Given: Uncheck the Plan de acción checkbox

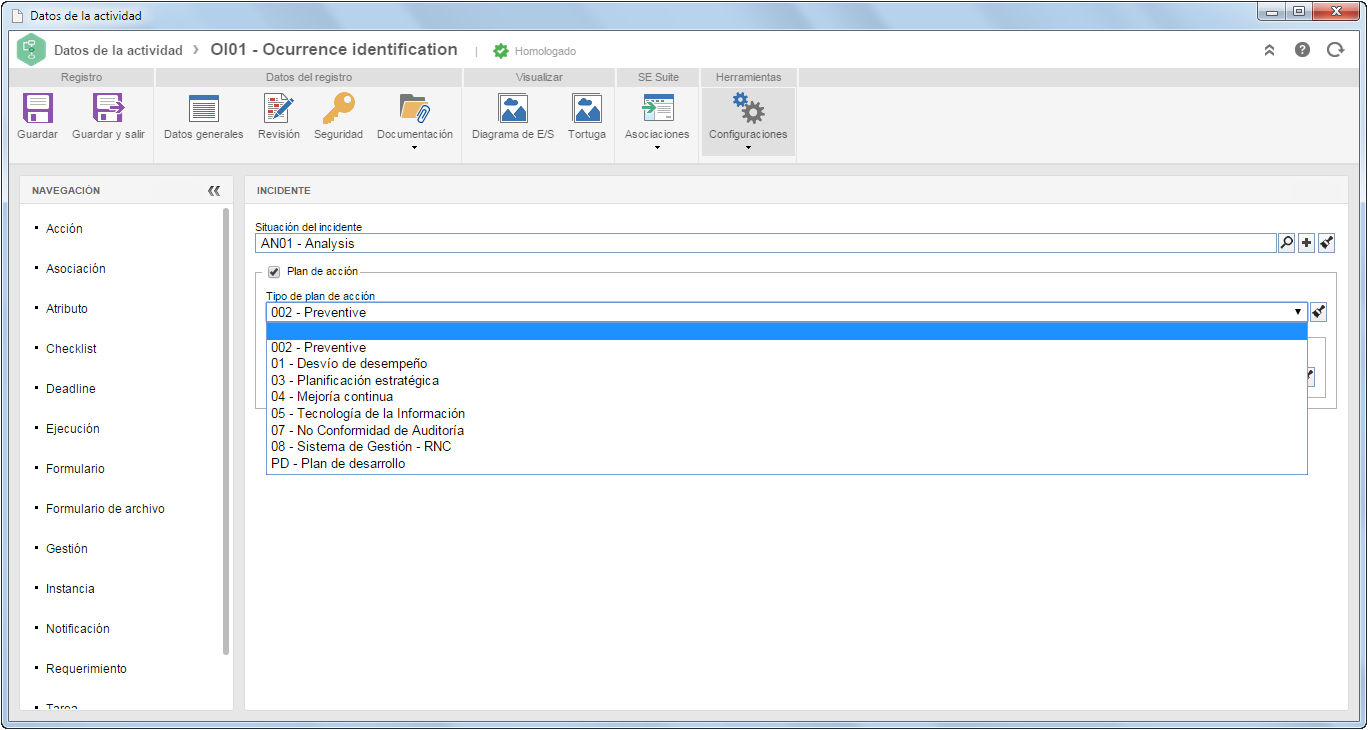Looking at the screenshot, I should tap(274, 271).
